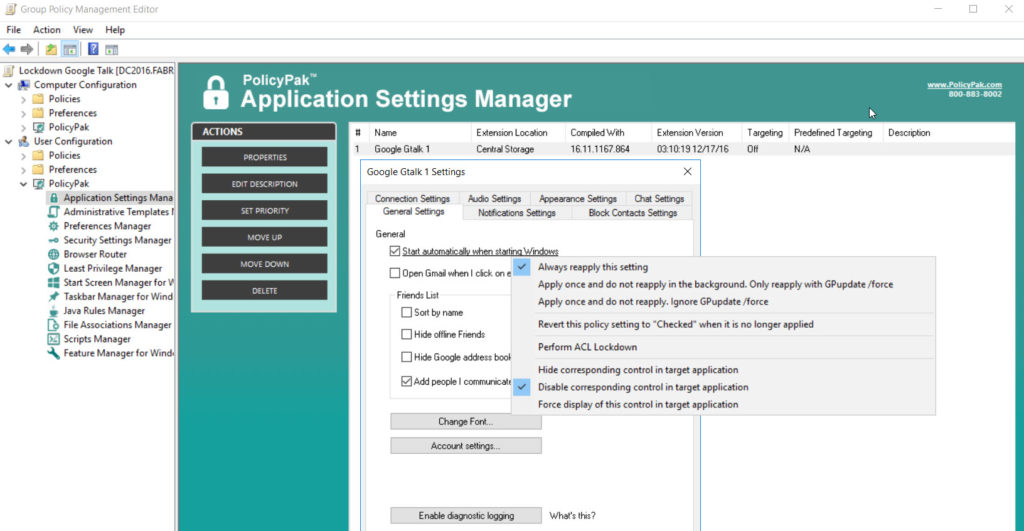This screenshot has width=1024, height=531.
Task: Click the EDIT DESCRIPTION action button
Action: tap(264, 184)
